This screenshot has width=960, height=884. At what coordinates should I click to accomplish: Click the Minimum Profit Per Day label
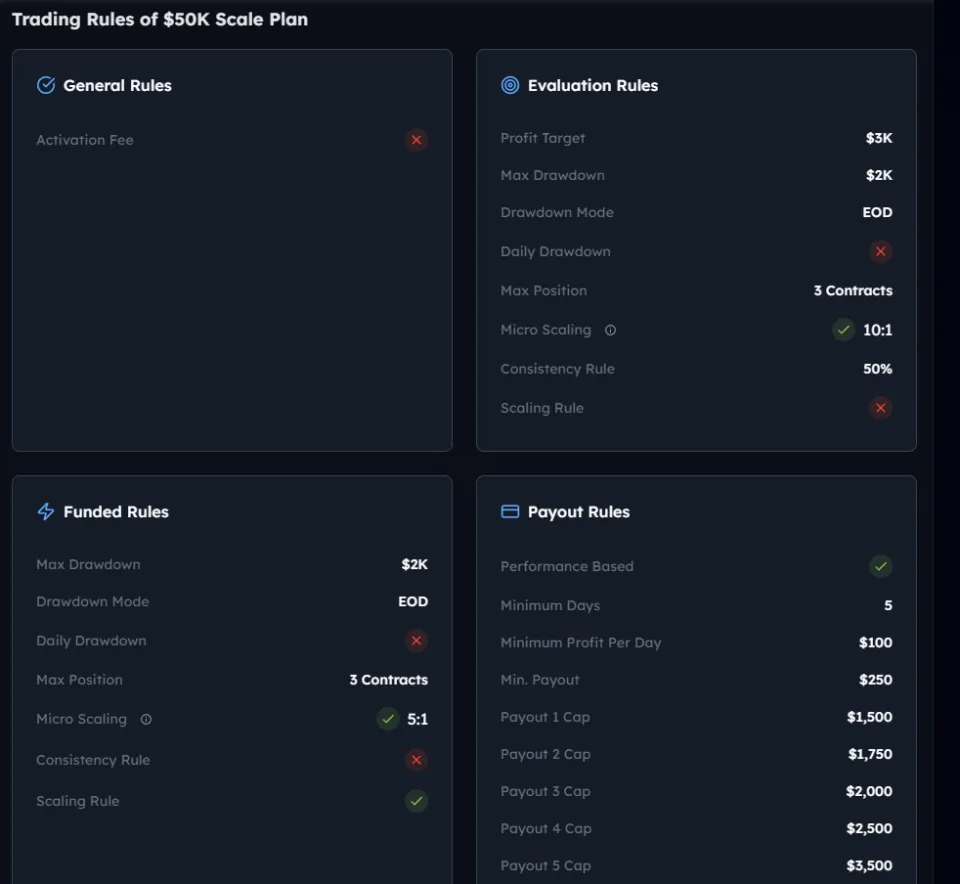click(580, 643)
